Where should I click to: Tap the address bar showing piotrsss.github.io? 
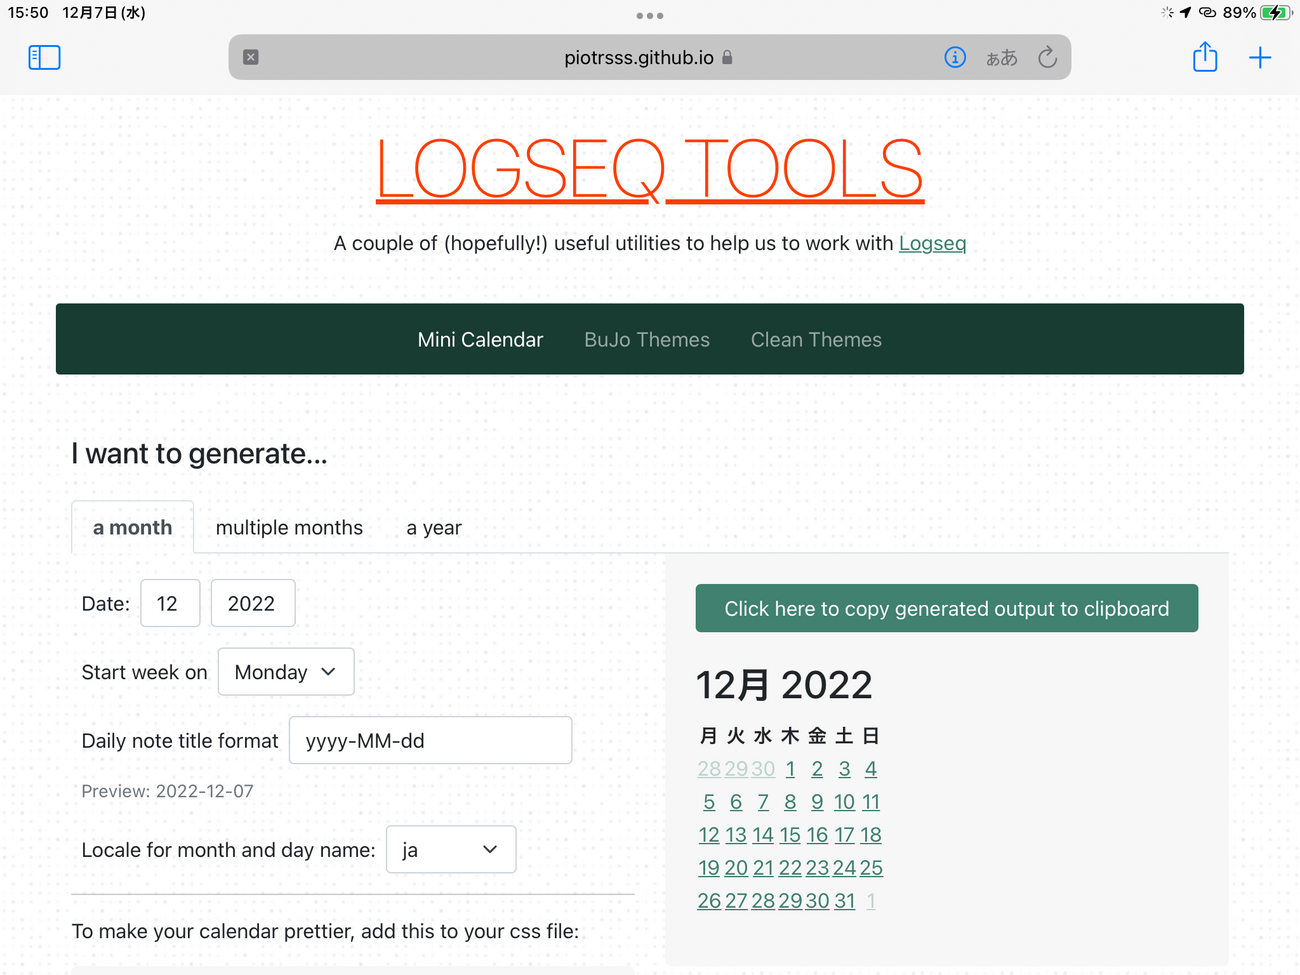(x=650, y=57)
